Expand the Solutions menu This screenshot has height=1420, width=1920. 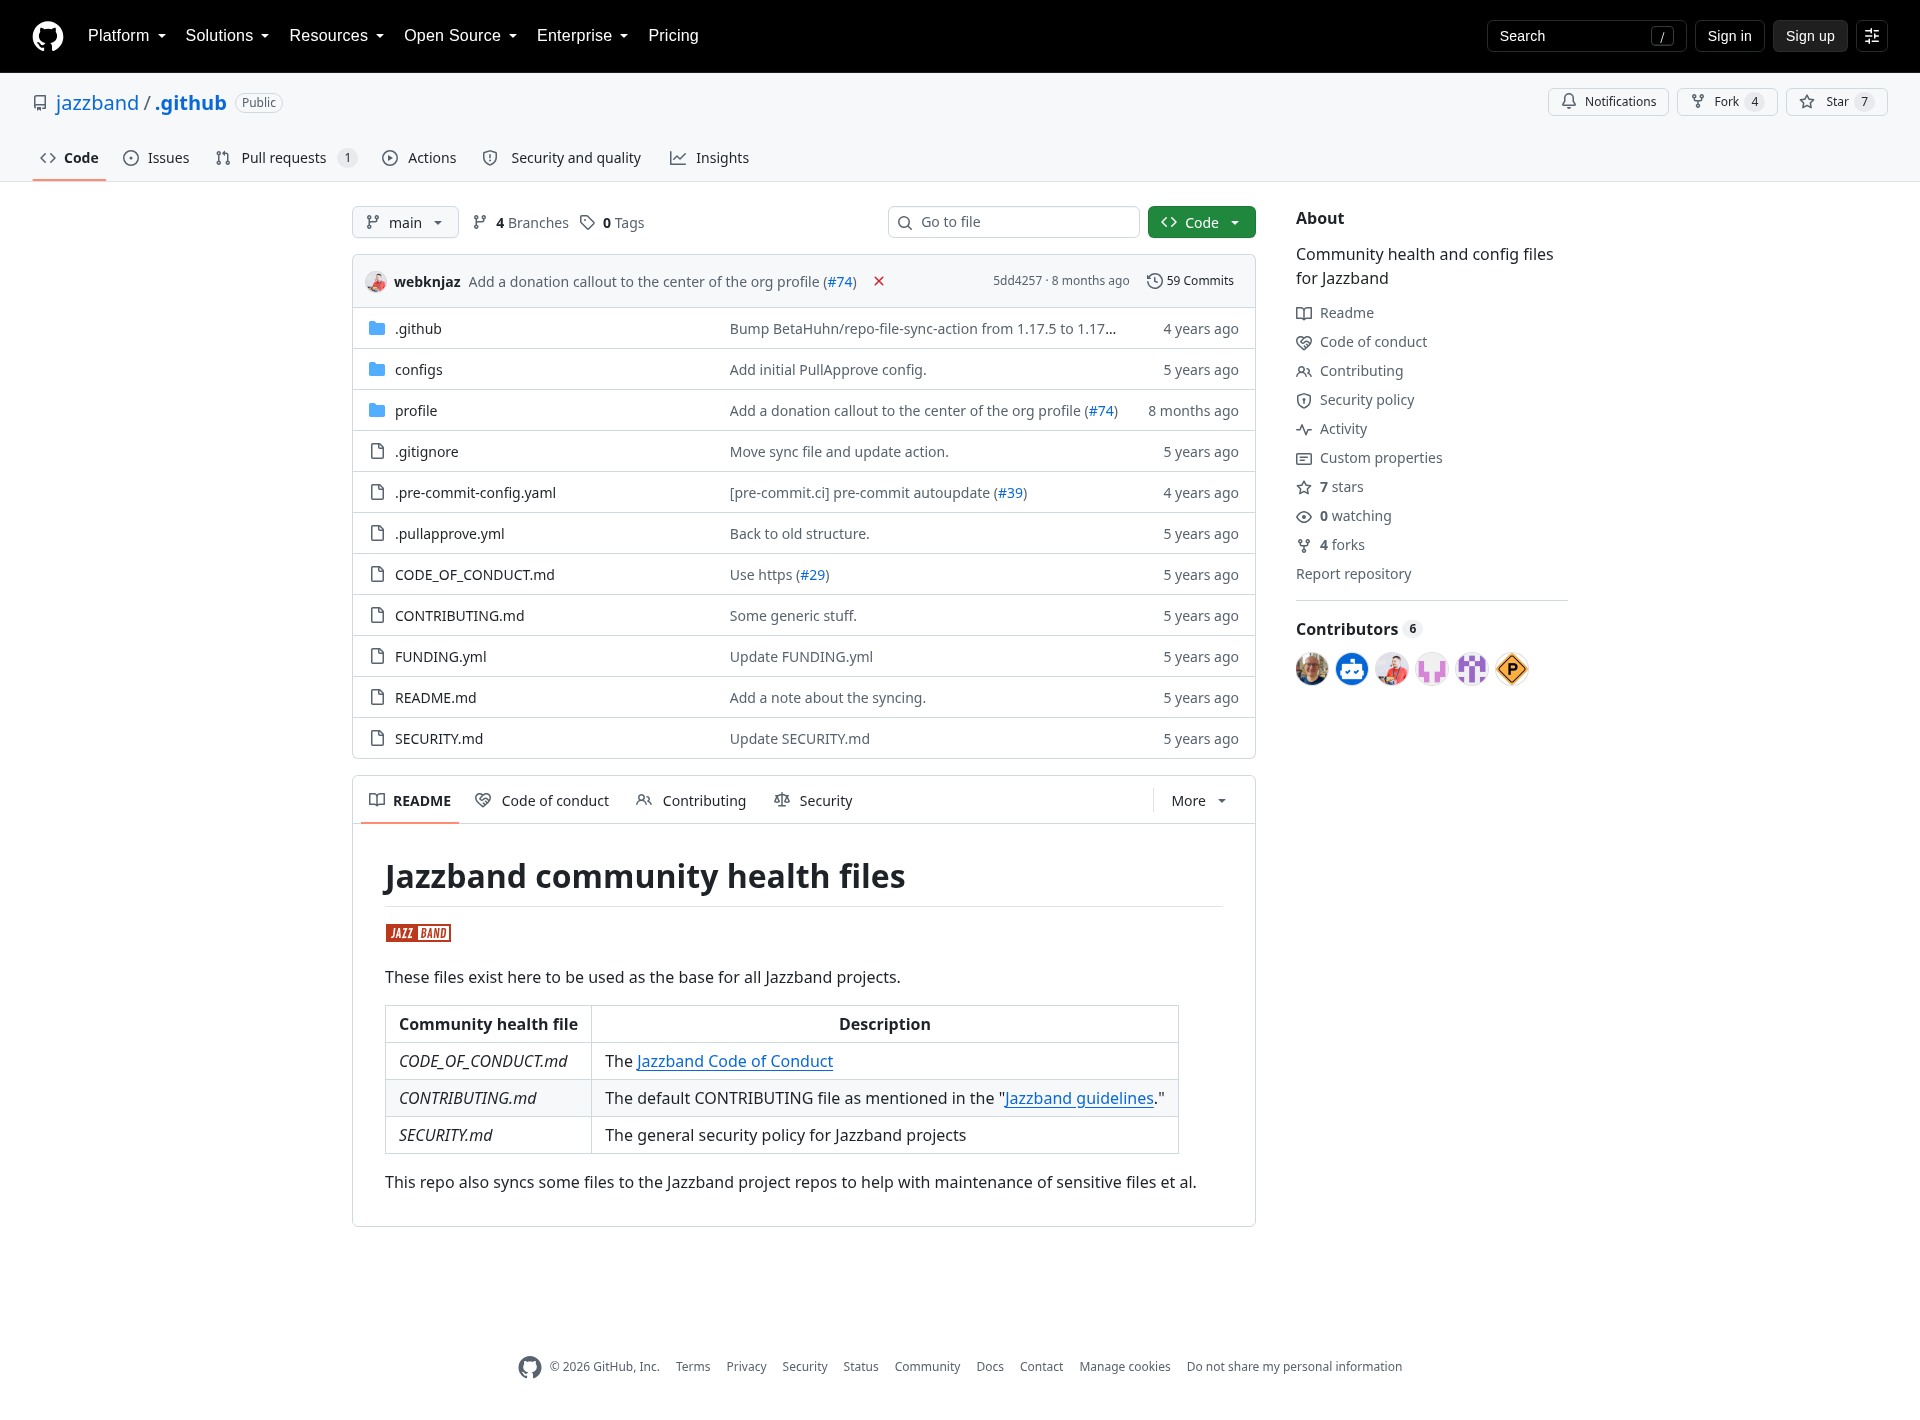pyautogui.click(x=227, y=36)
